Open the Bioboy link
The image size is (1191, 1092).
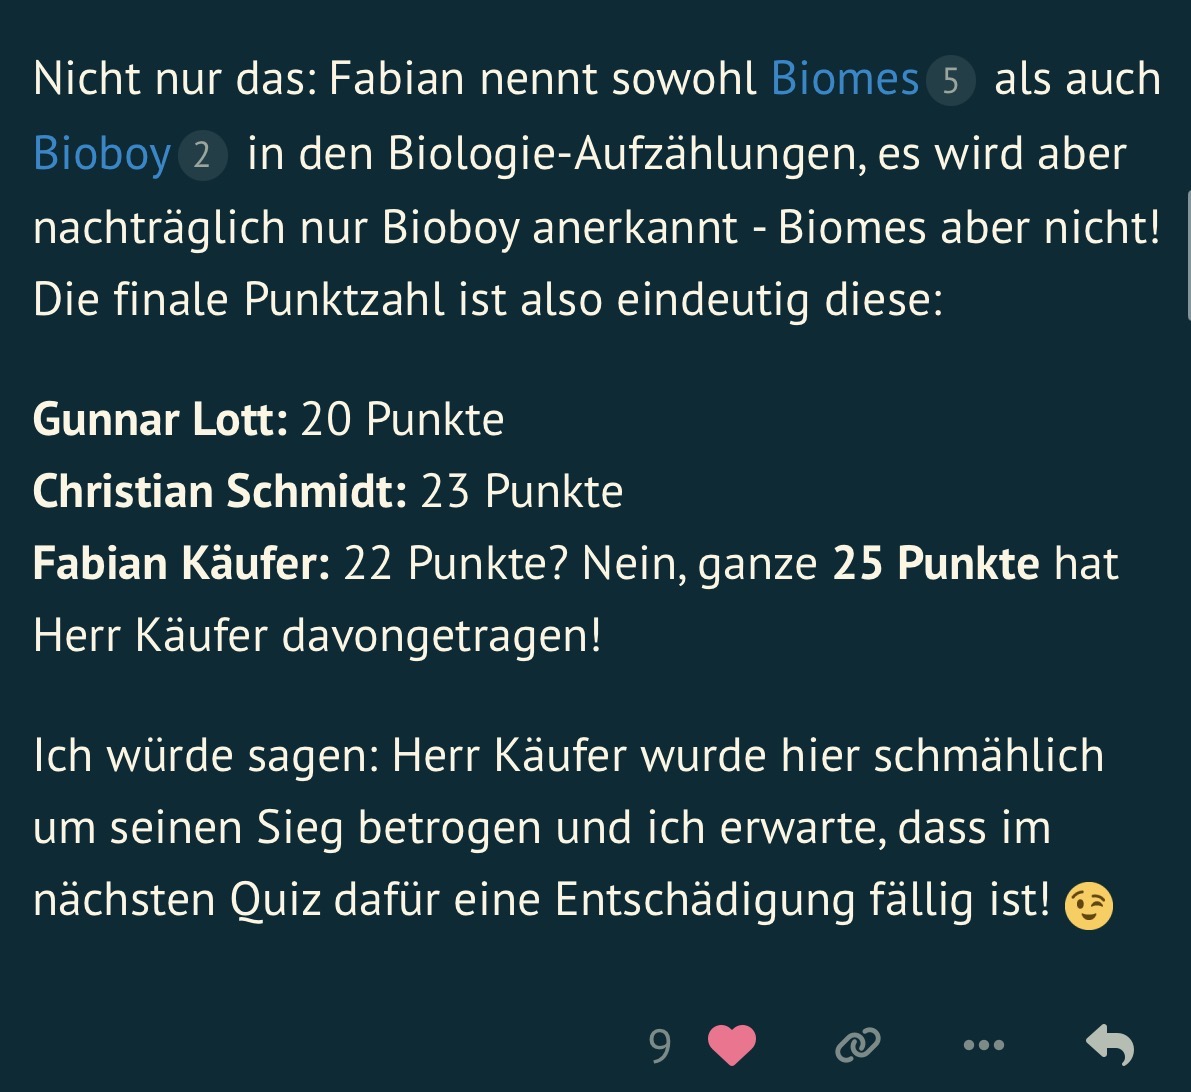coord(102,155)
